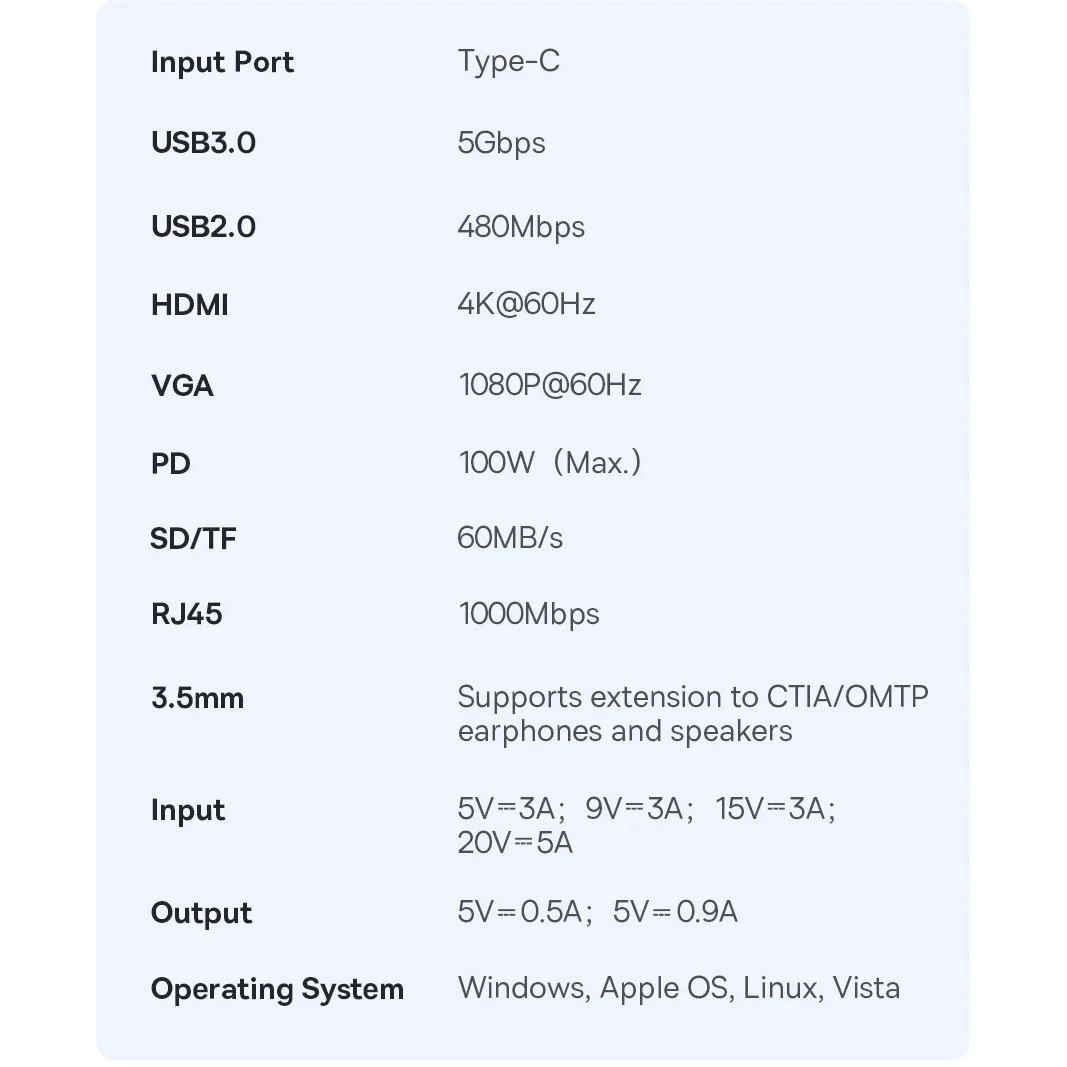The height and width of the screenshot is (1067, 1067).
Task: Click the VGA row label
Action: pyautogui.click(x=182, y=385)
